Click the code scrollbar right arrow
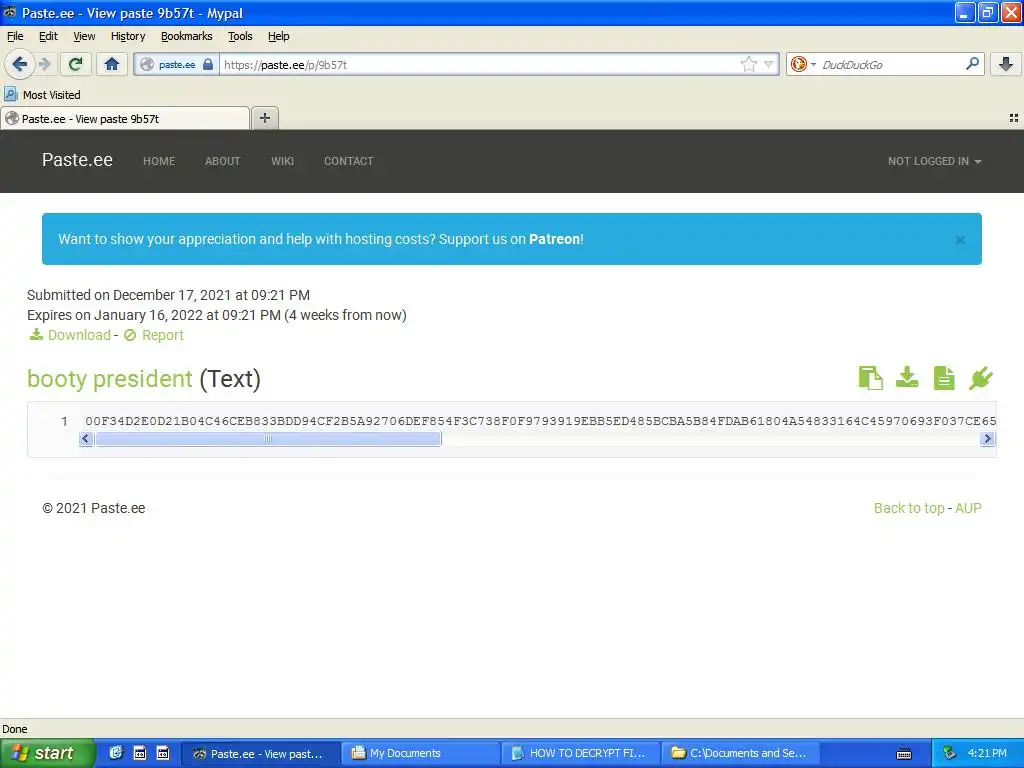This screenshot has width=1024, height=768. 987,439
